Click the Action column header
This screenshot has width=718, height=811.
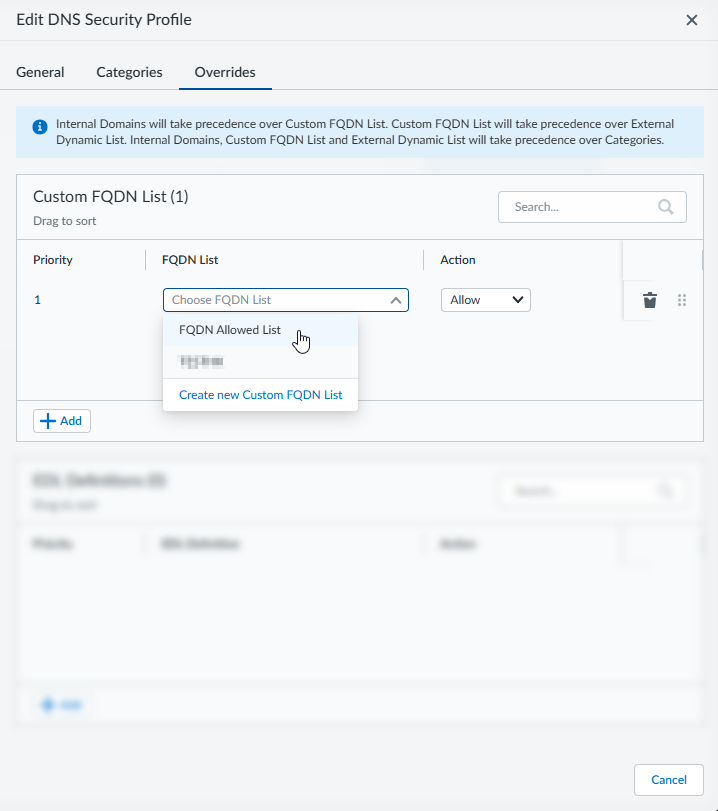click(458, 260)
